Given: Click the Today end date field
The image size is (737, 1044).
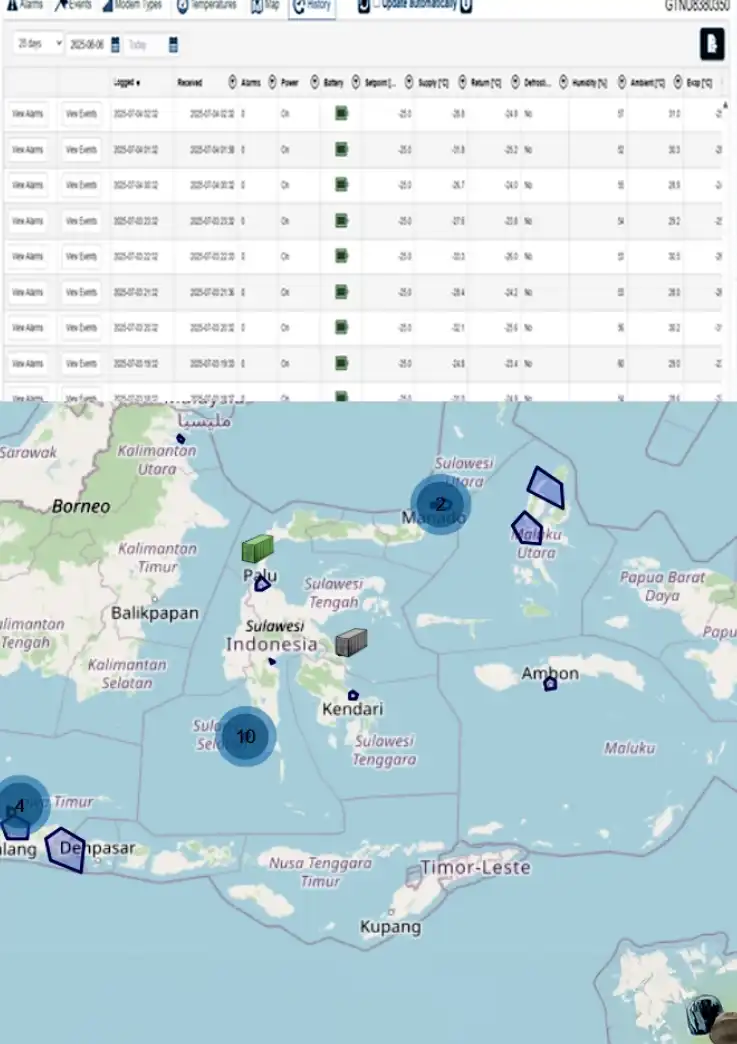Looking at the screenshot, I should [x=145, y=44].
